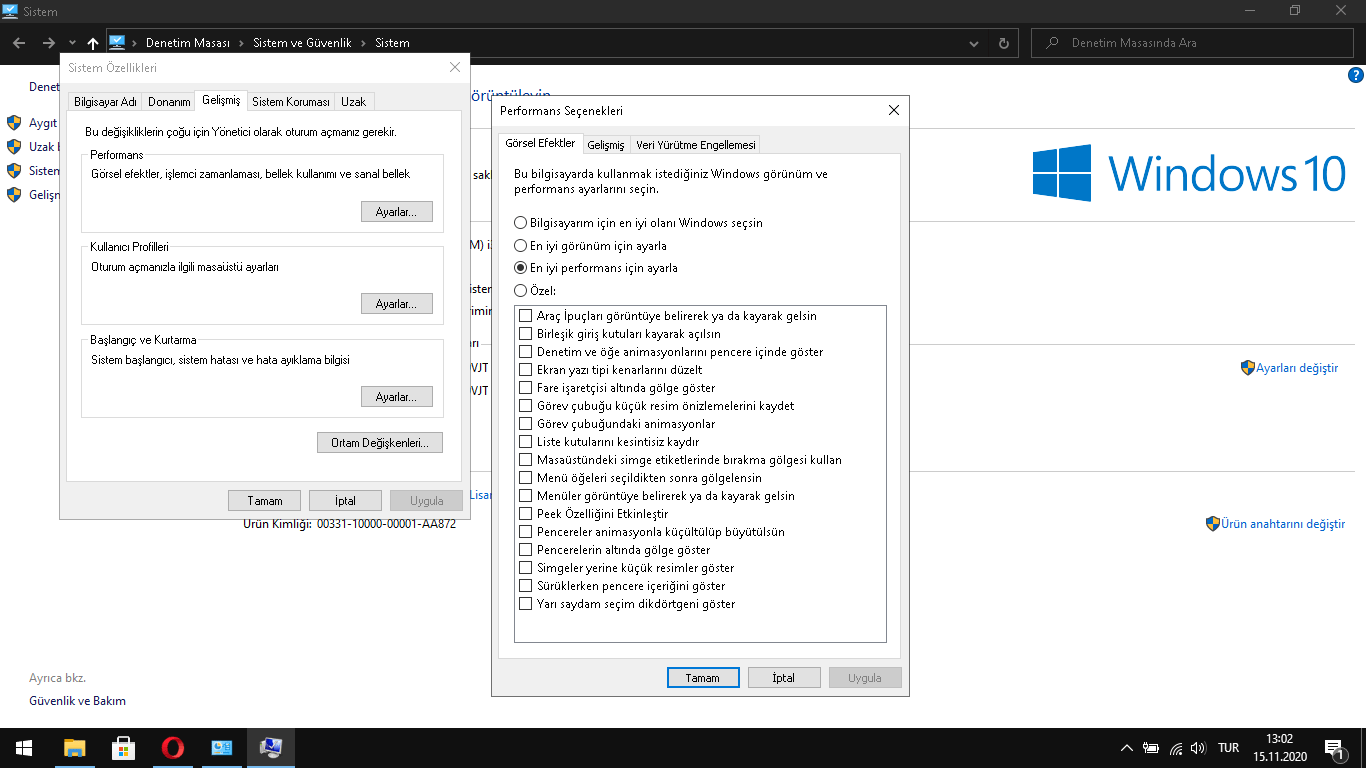Open the 'Bilgisayar Adı' tab
1366x768 pixels.
(105, 102)
